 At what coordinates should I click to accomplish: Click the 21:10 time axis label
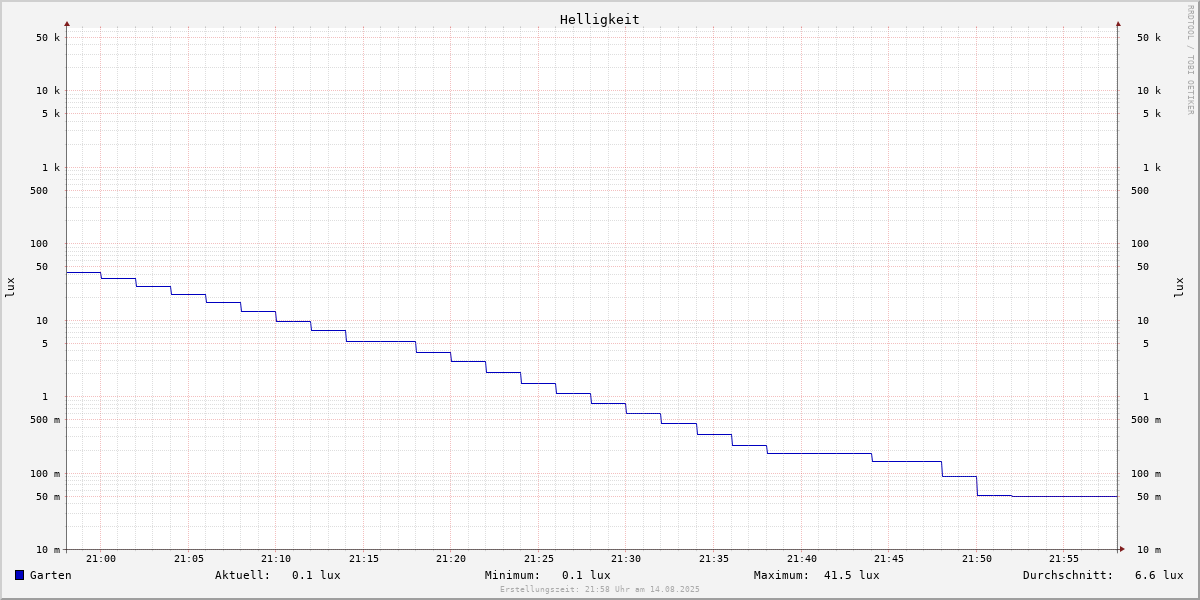[x=276, y=559]
